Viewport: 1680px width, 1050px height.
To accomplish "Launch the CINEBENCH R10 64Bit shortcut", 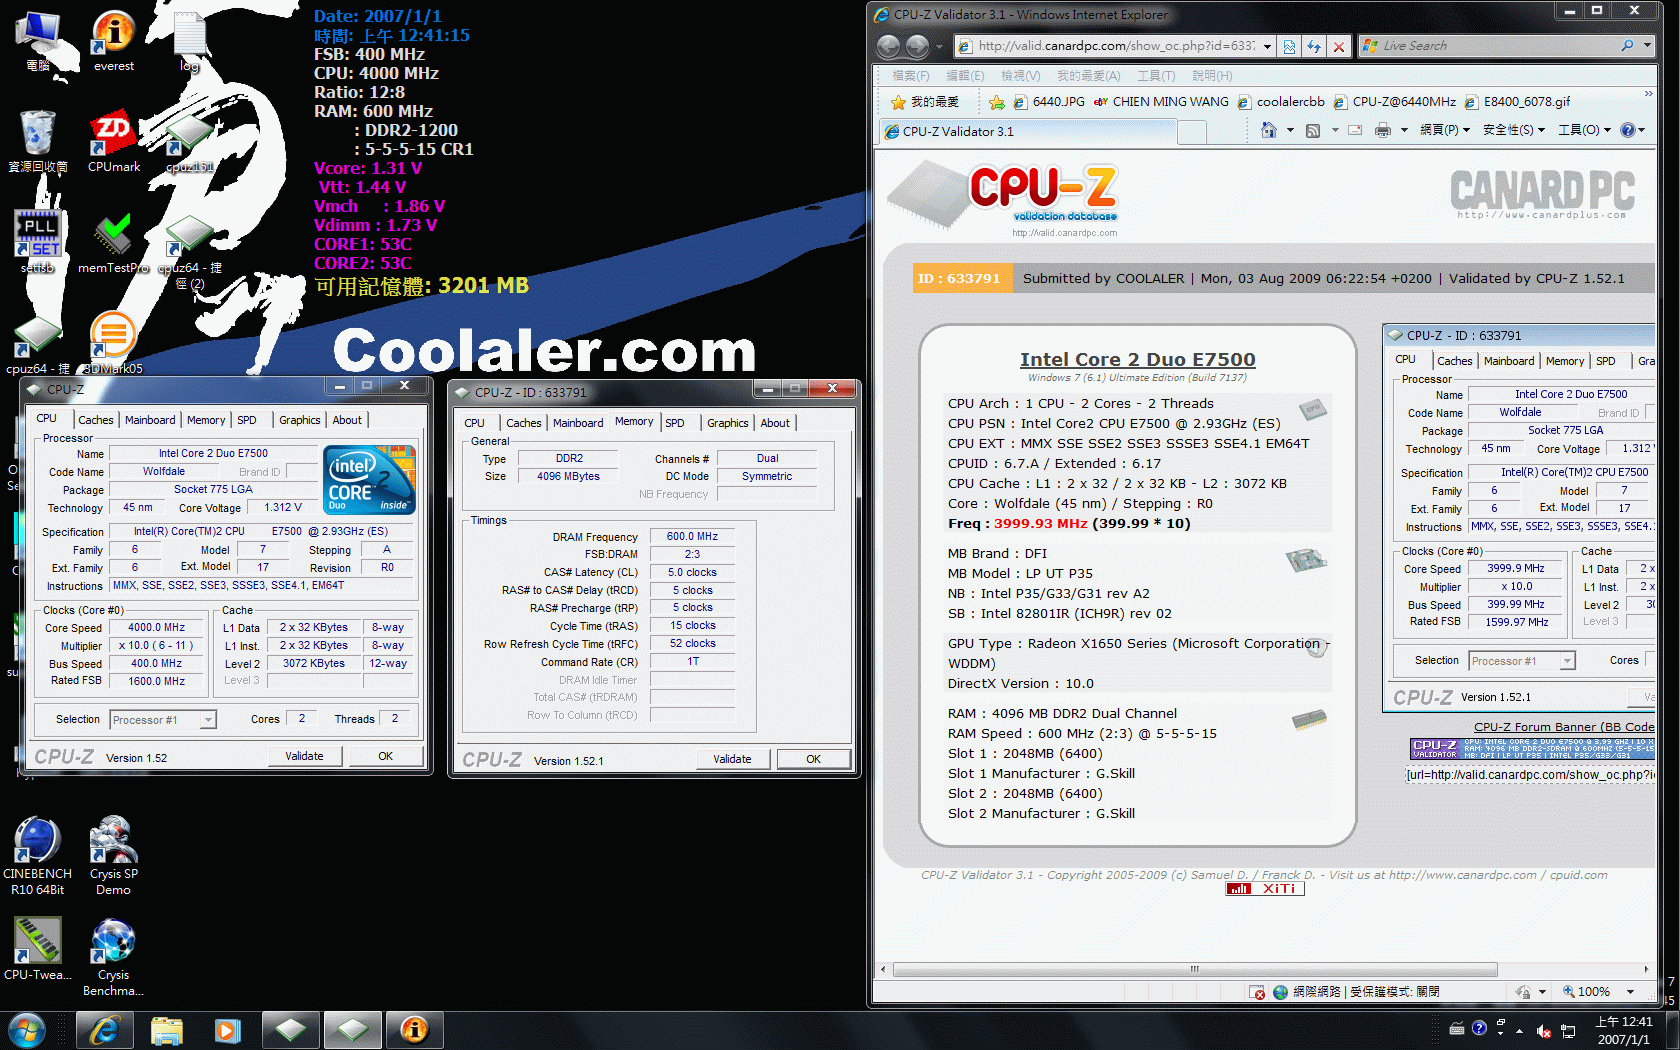I will [x=37, y=855].
